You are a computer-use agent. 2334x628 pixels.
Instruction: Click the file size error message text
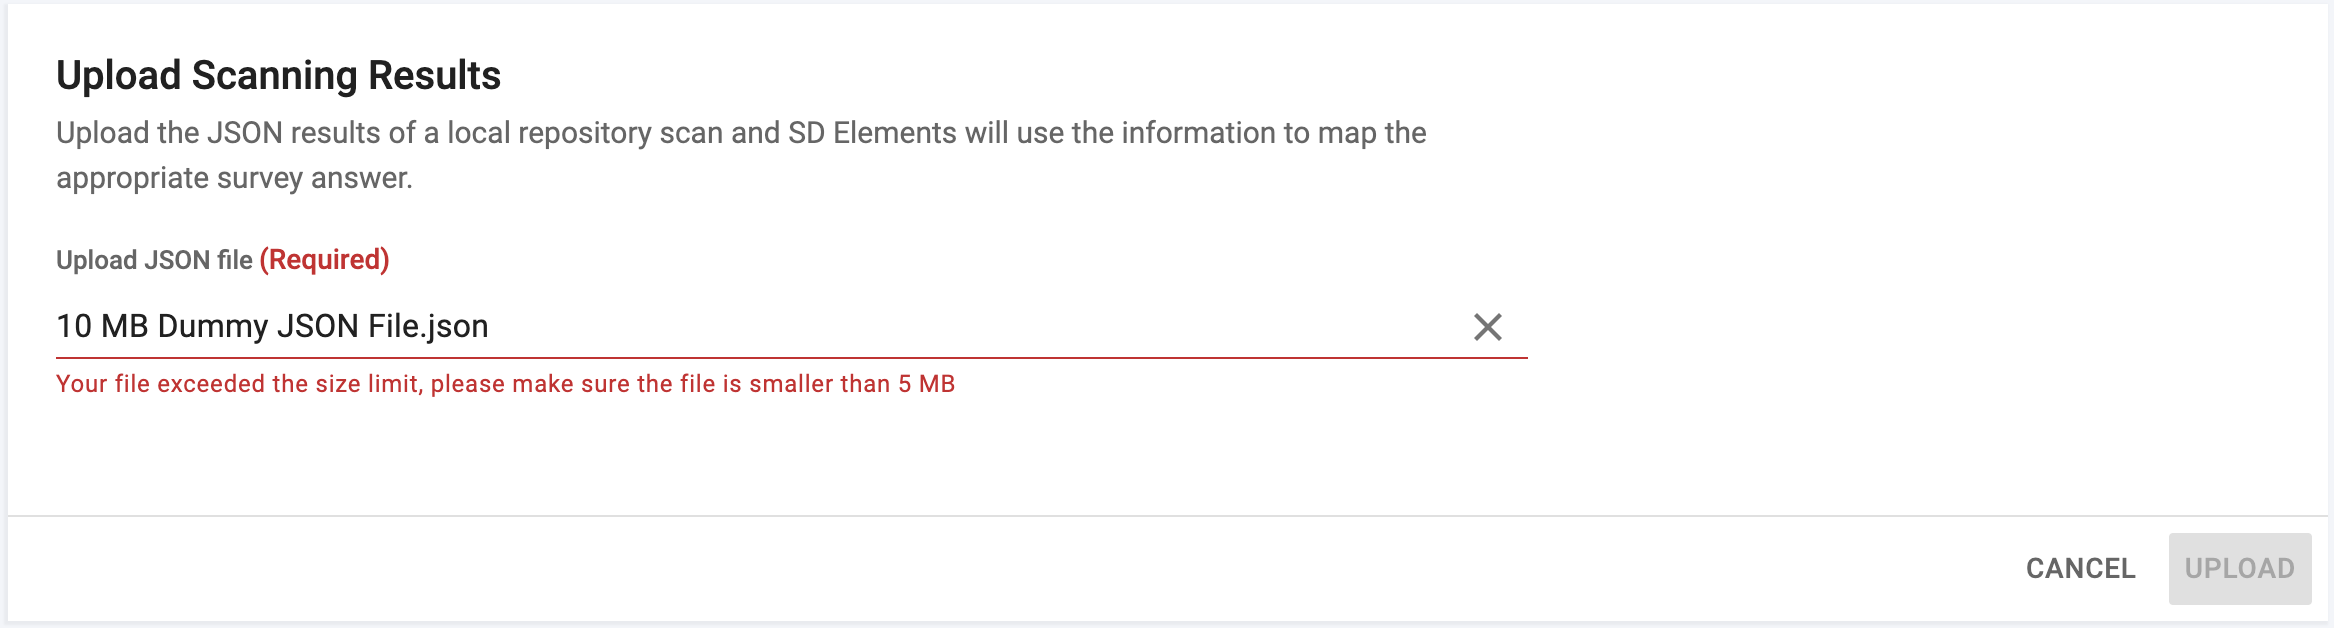pyautogui.click(x=506, y=383)
